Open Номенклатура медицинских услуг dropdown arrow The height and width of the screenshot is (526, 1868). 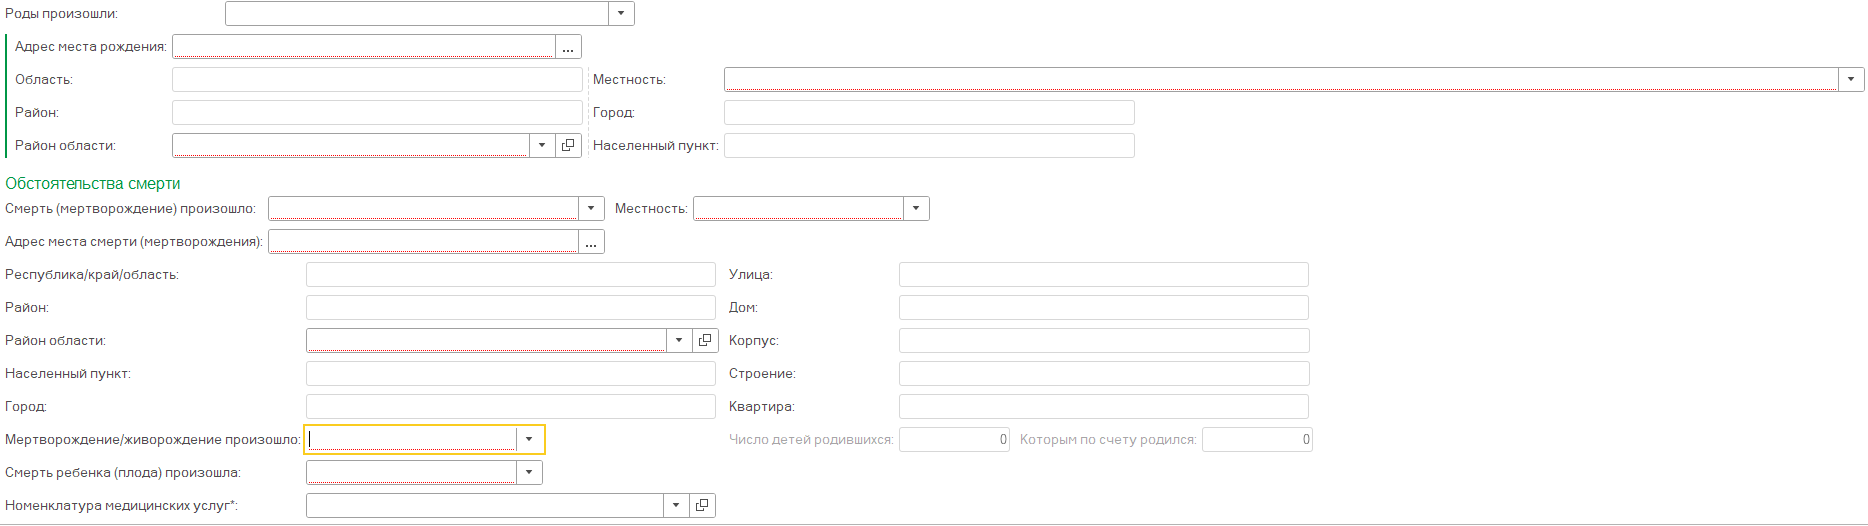click(676, 506)
